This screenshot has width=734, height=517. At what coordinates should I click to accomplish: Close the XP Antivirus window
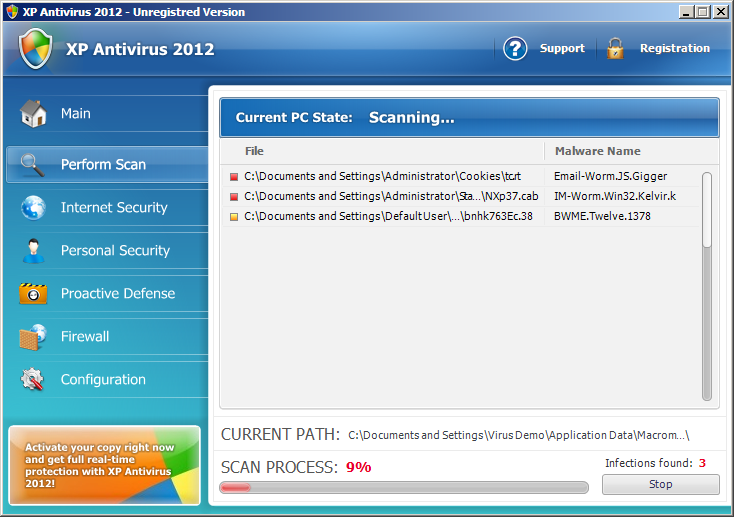[x=720, y=12]
